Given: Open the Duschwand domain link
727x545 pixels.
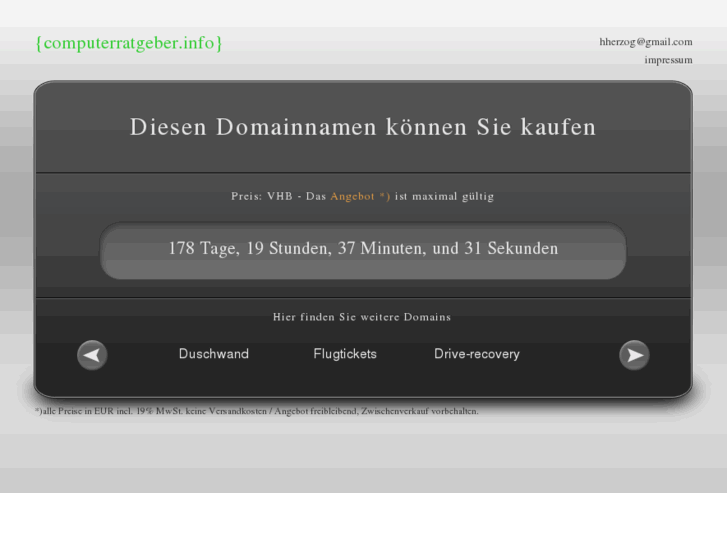Looking at the screenshot, I should (214, 354).
